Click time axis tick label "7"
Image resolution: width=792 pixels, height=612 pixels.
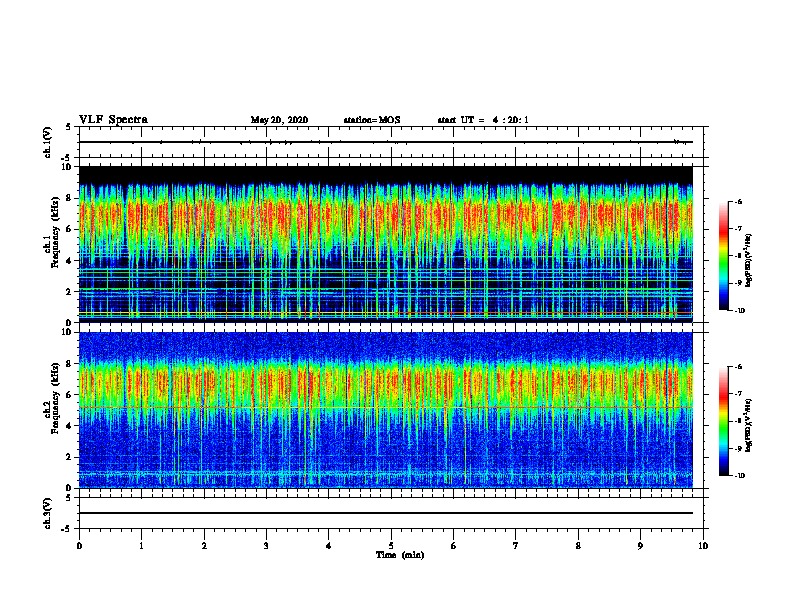click(x=516, y=546)
